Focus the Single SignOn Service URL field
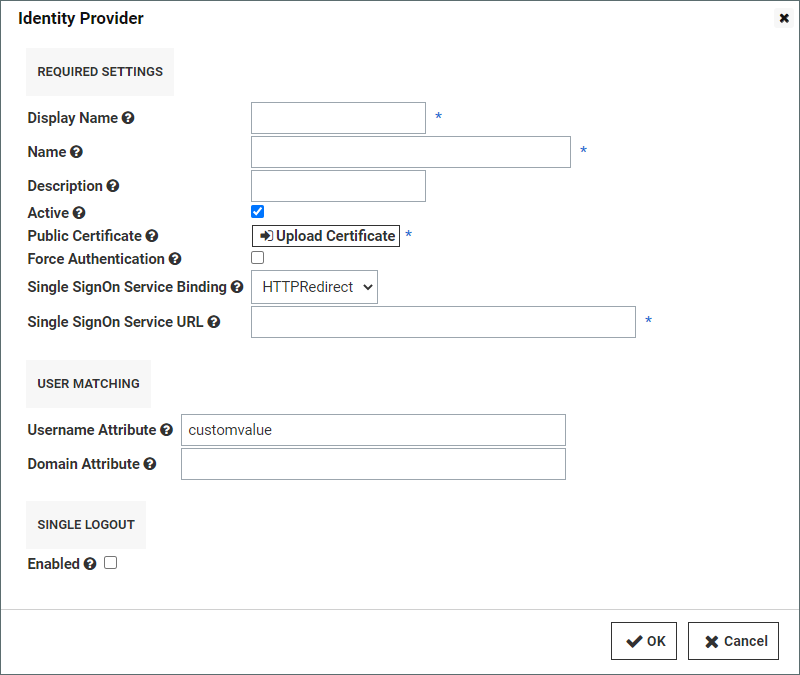800x675 pixels. click(443, 322)
